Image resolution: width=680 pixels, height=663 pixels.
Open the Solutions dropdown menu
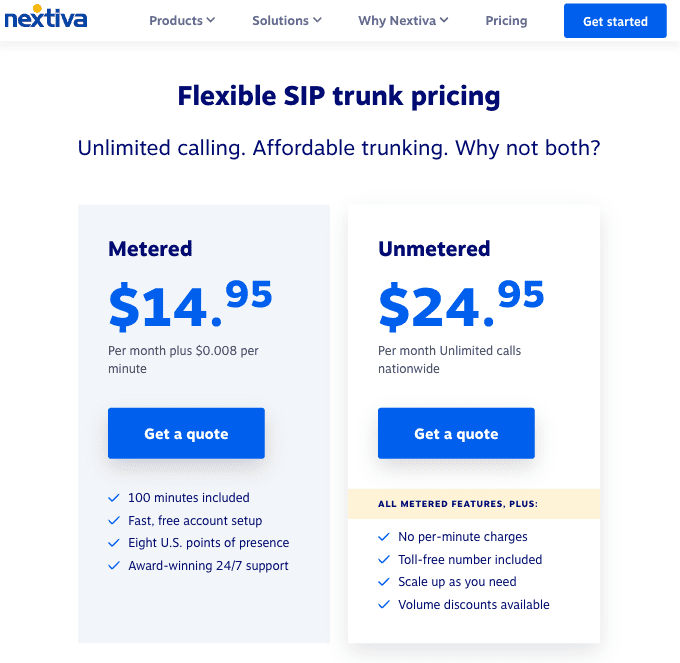click(286, 21)
